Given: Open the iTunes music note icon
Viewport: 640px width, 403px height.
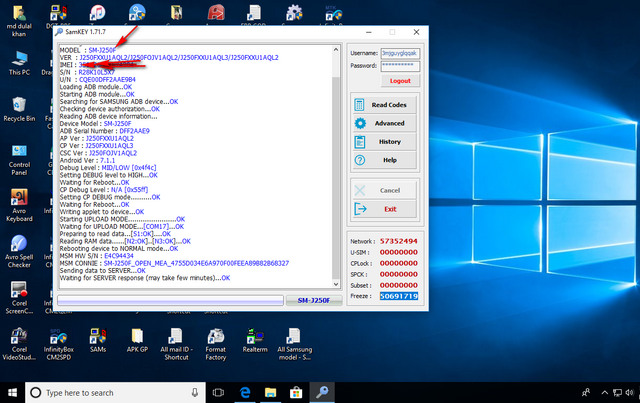Looking at the screenshot, I should tap(98, 13).
